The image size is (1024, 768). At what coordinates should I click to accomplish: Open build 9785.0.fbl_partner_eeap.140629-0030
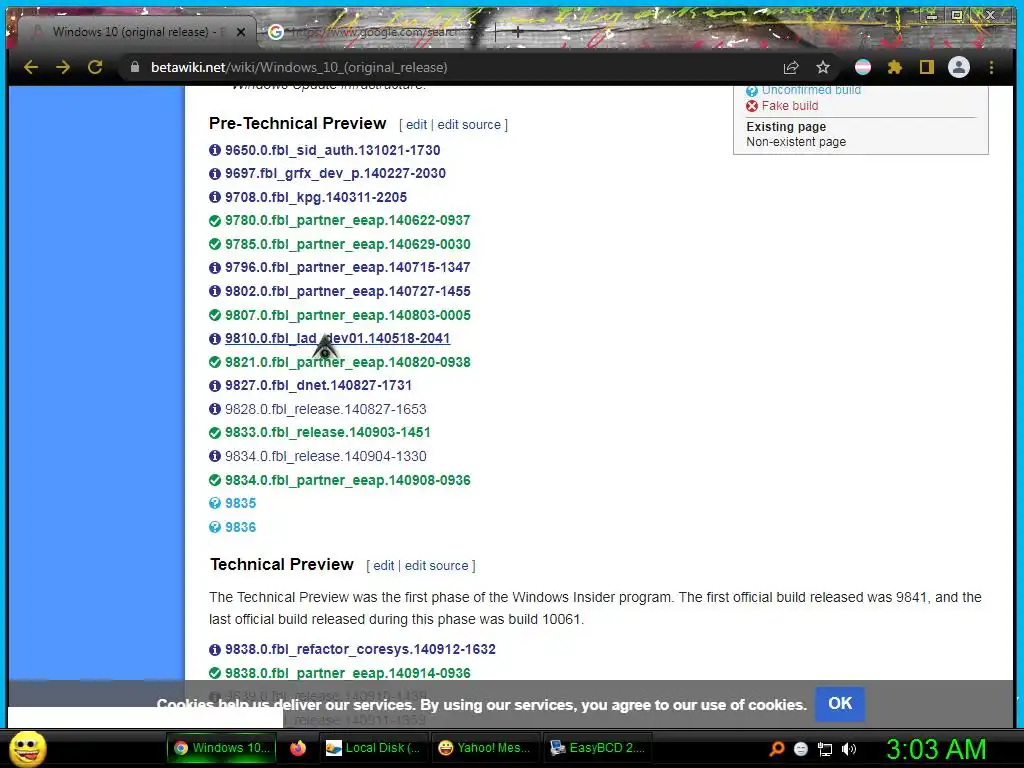[x=347, y=244]
